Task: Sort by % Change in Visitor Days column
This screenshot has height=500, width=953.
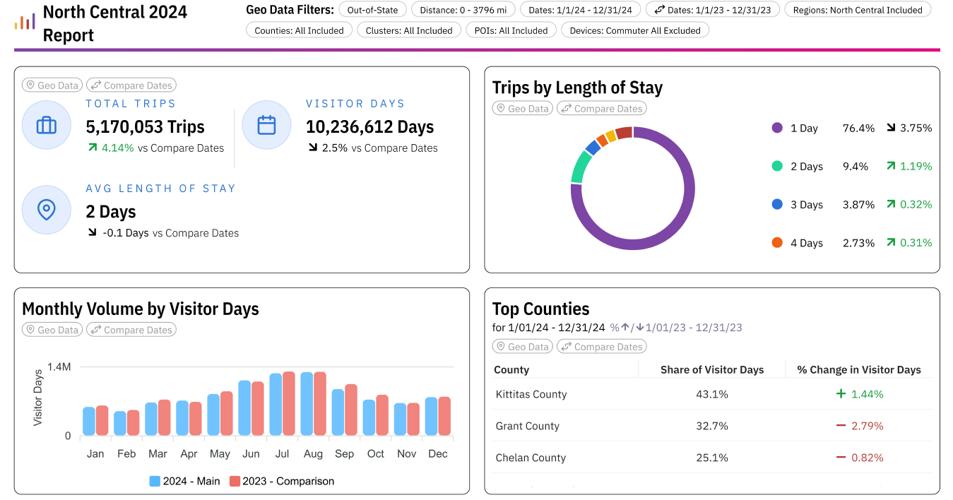Action: tap(858, 370)
